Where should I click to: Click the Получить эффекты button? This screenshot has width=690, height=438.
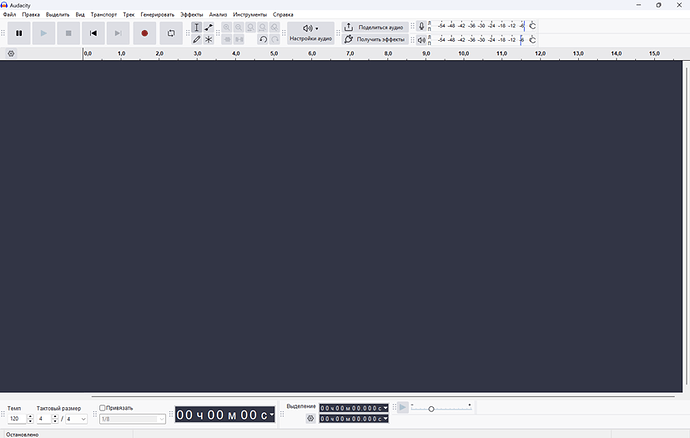375,39
